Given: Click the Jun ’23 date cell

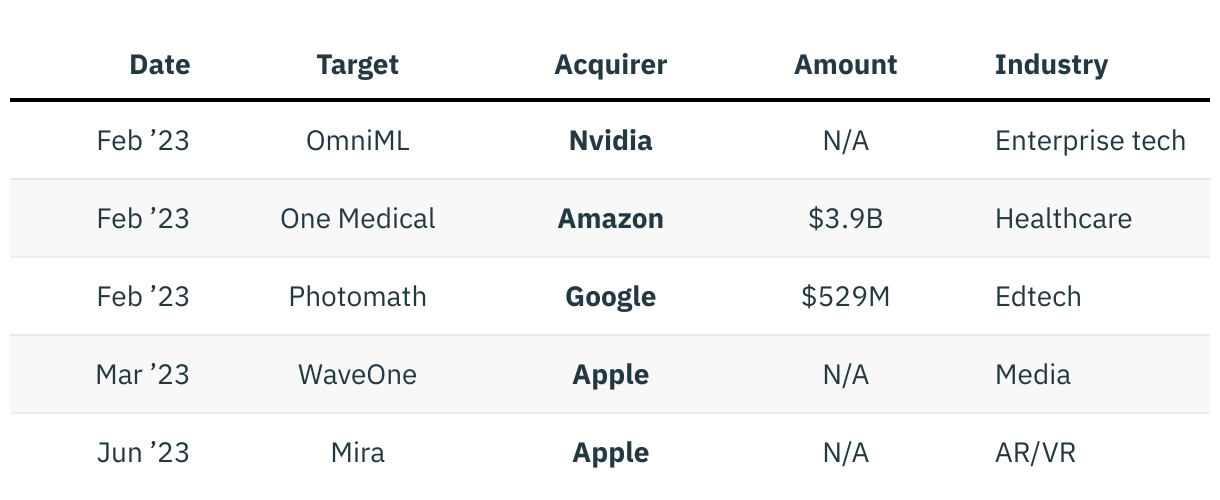Looking at the screenshot, I should pyautogui.click(x=142, y=453).
